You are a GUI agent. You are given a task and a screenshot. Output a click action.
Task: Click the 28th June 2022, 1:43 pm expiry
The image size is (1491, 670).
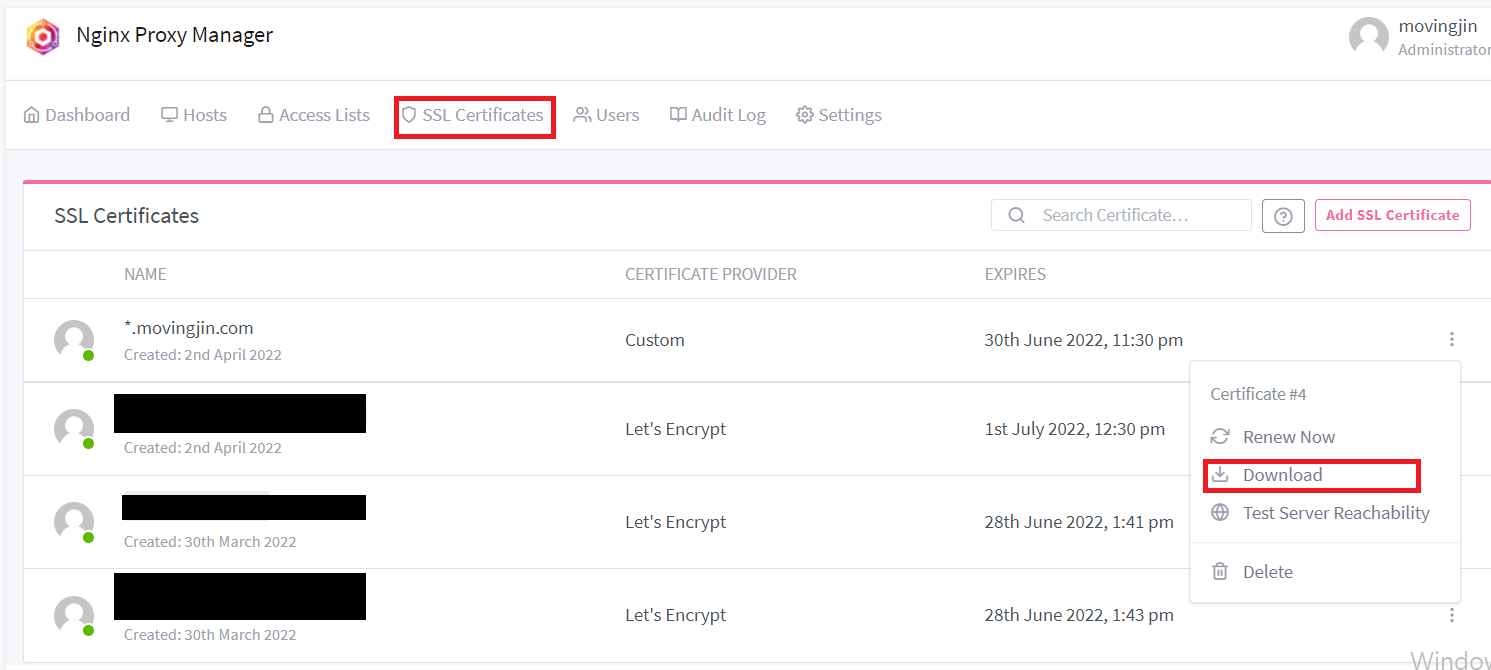1079,615
